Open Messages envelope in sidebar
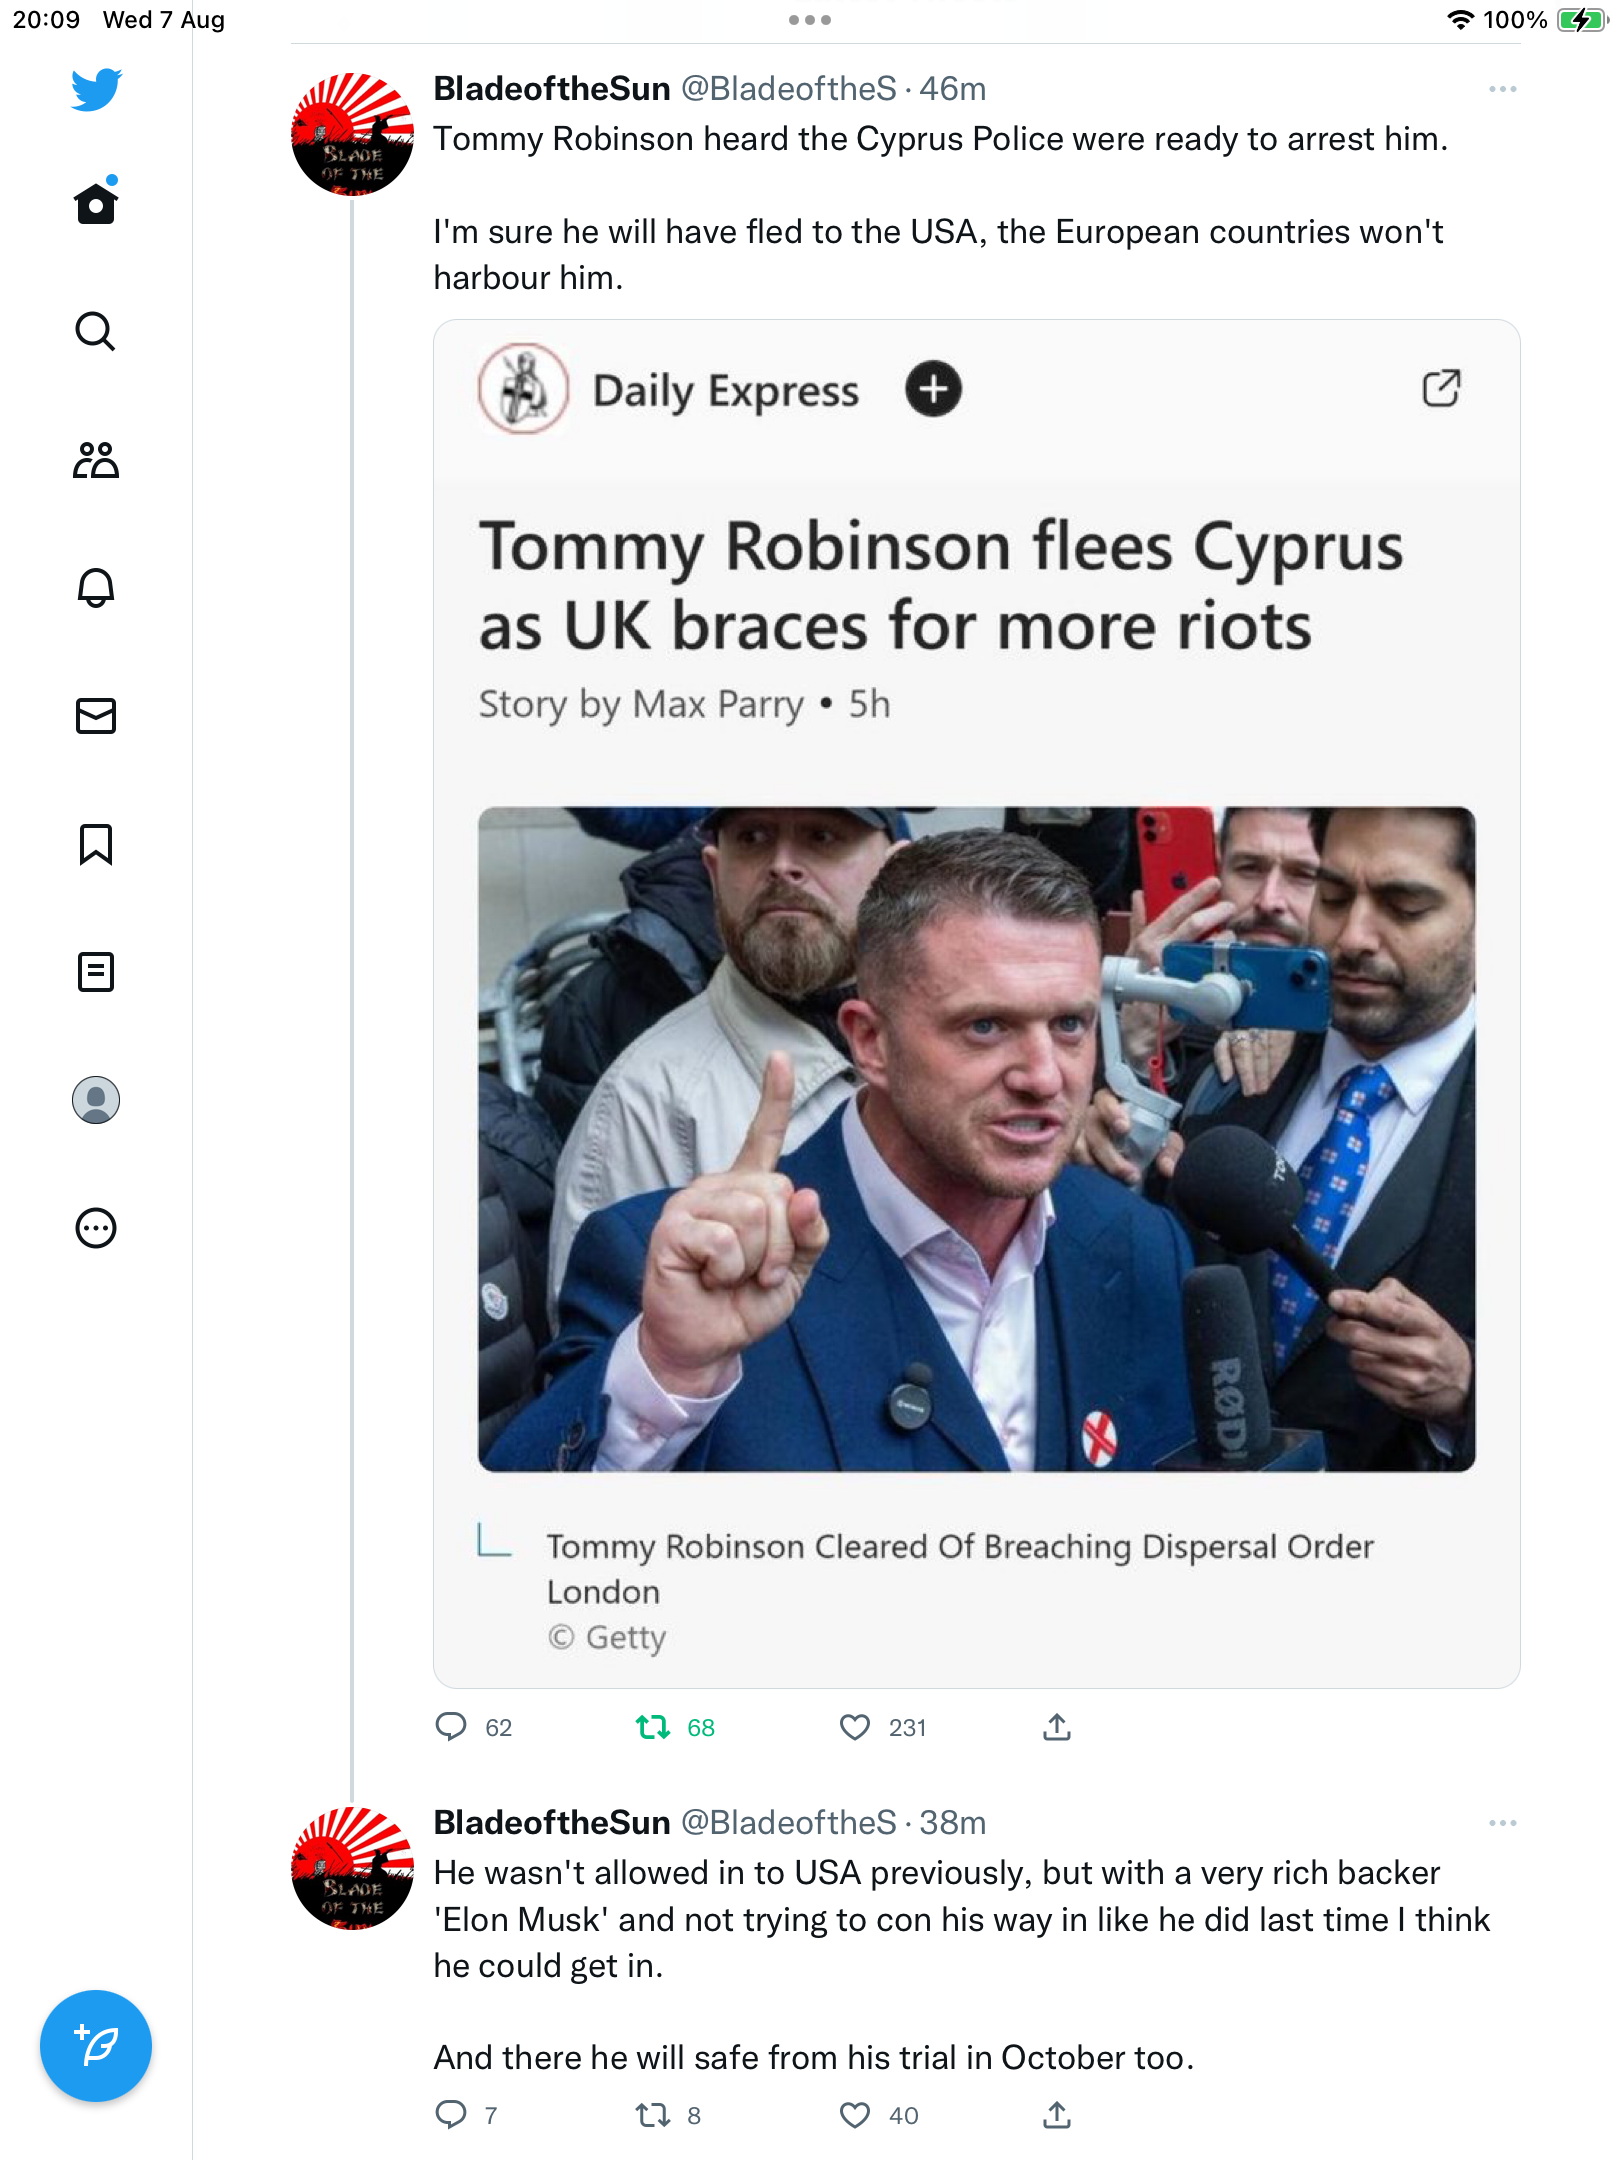This screenshot has height=2160, width=1620. pyautogui.click(x=96, y=716)
